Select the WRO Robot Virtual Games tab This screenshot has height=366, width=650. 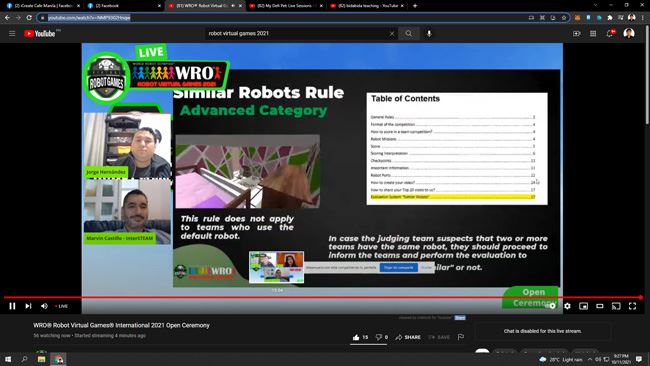201,6
